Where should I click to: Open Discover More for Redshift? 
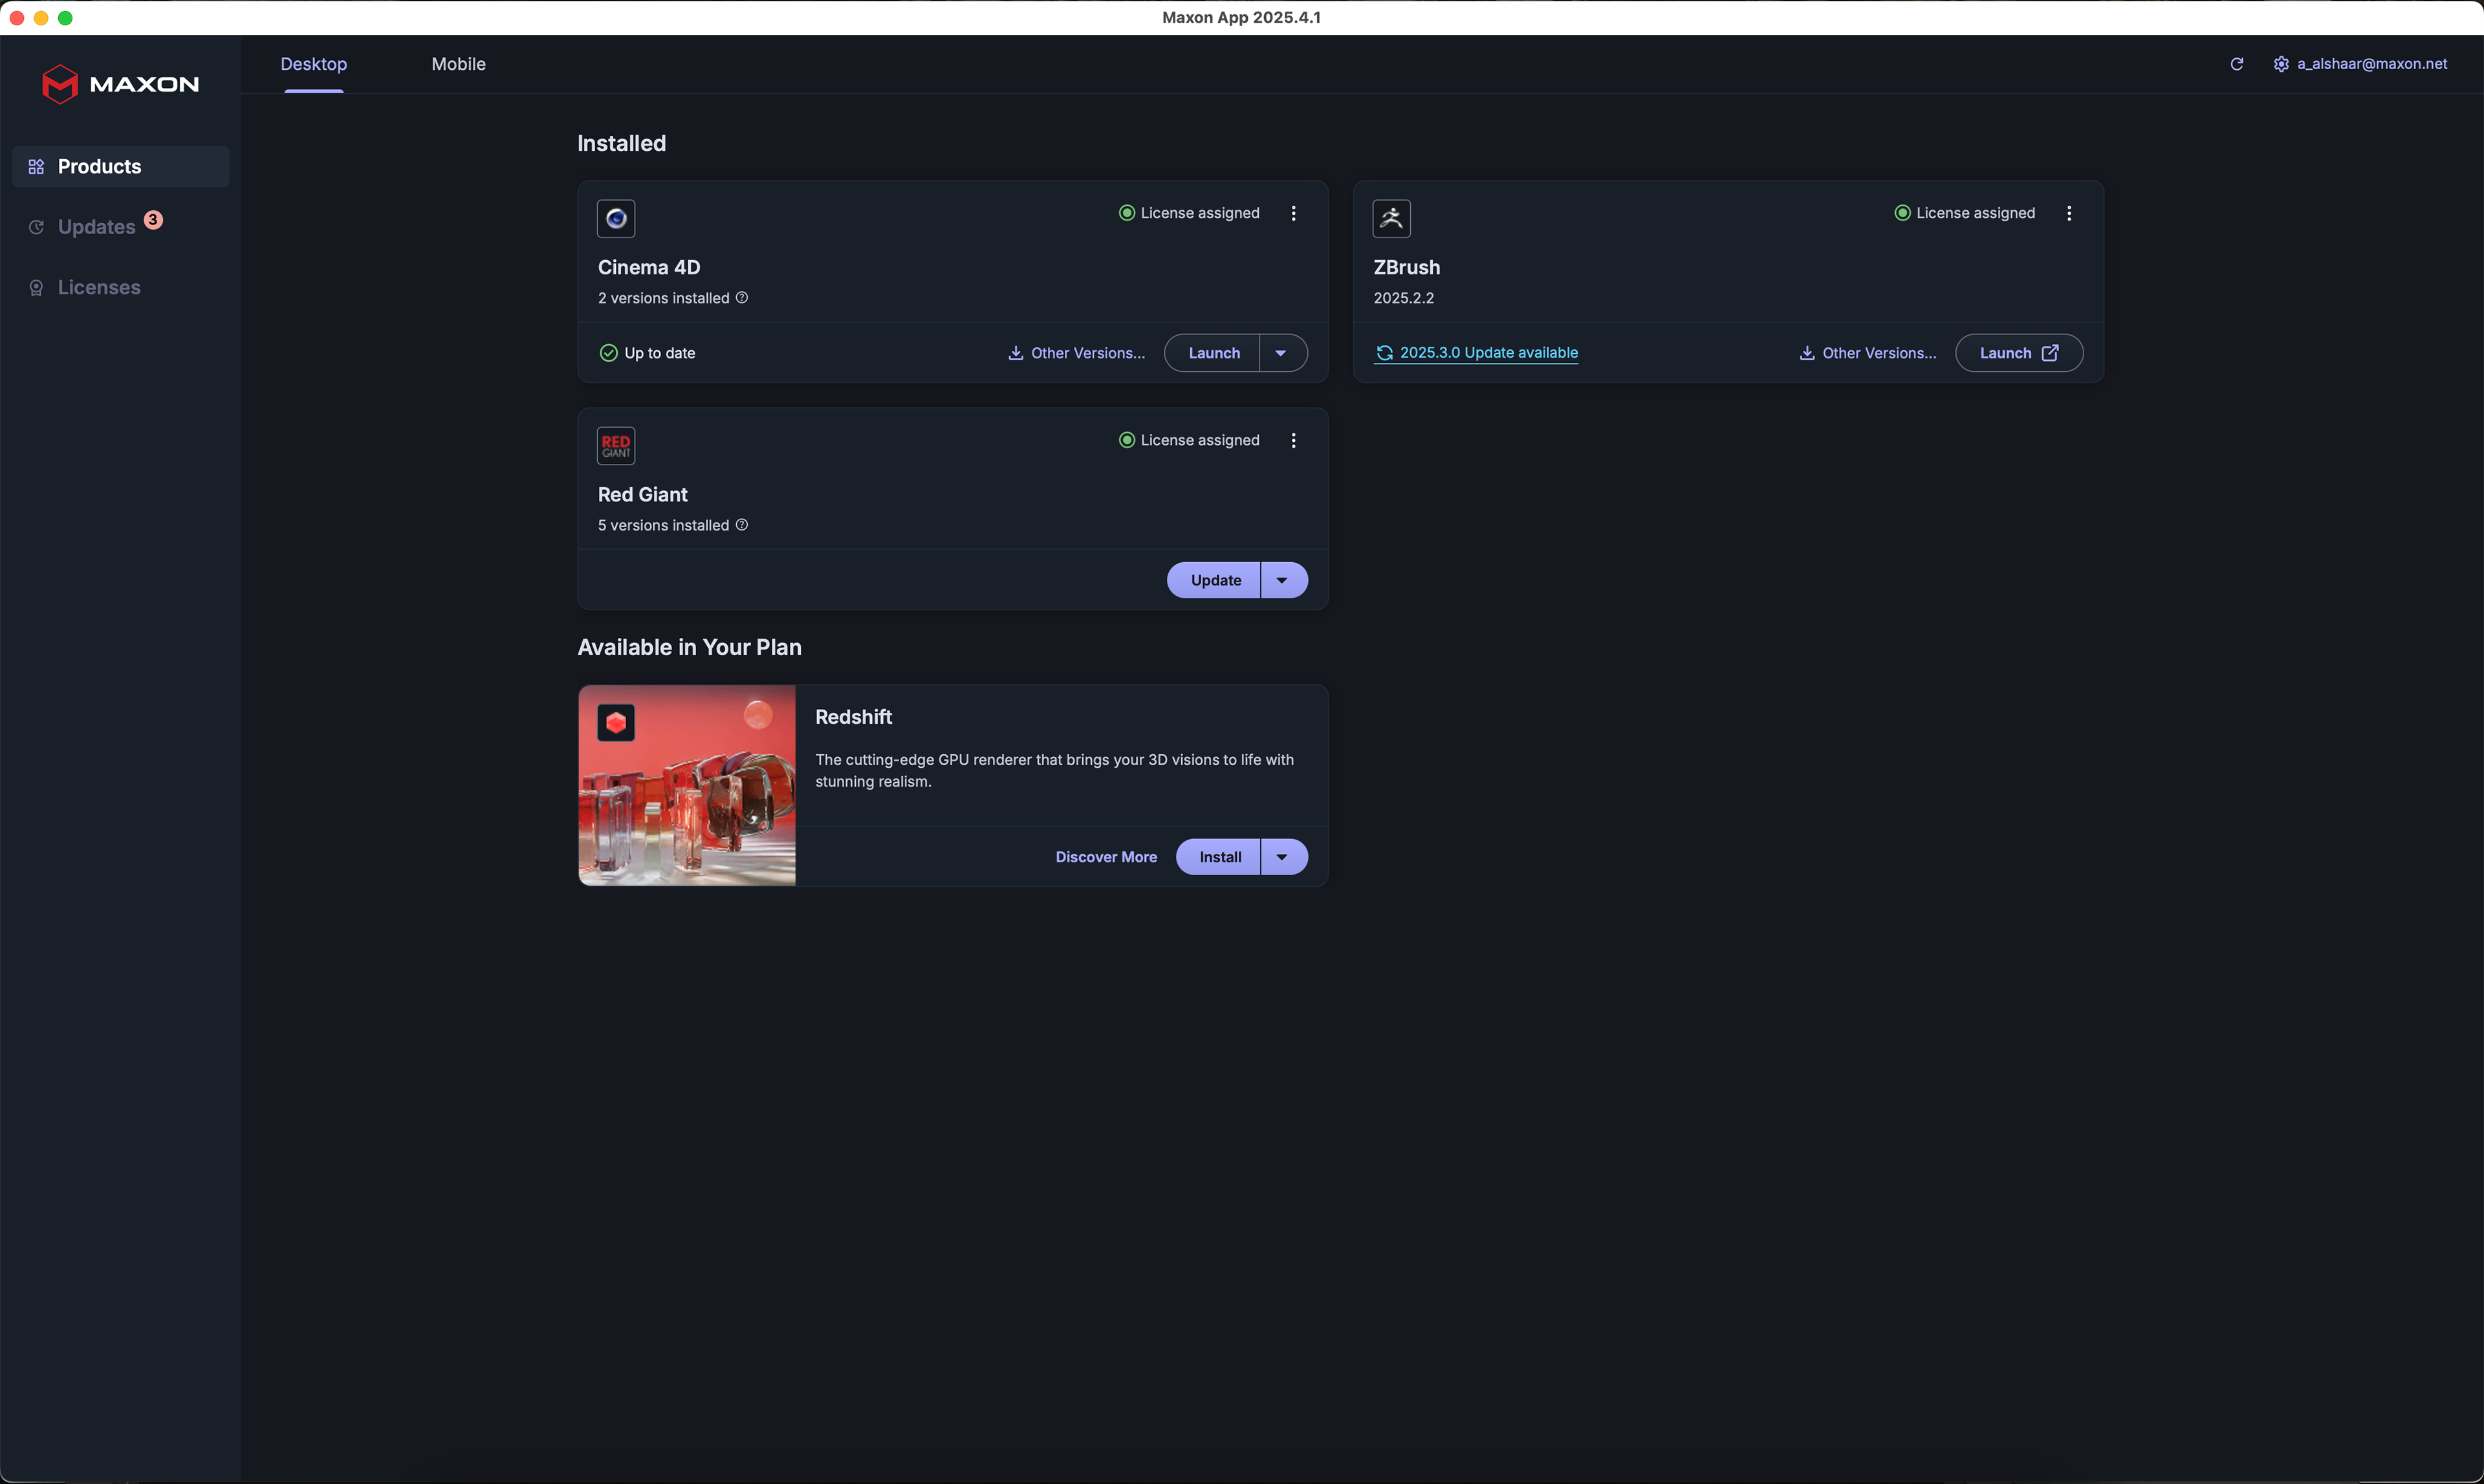coord(1106,857)
